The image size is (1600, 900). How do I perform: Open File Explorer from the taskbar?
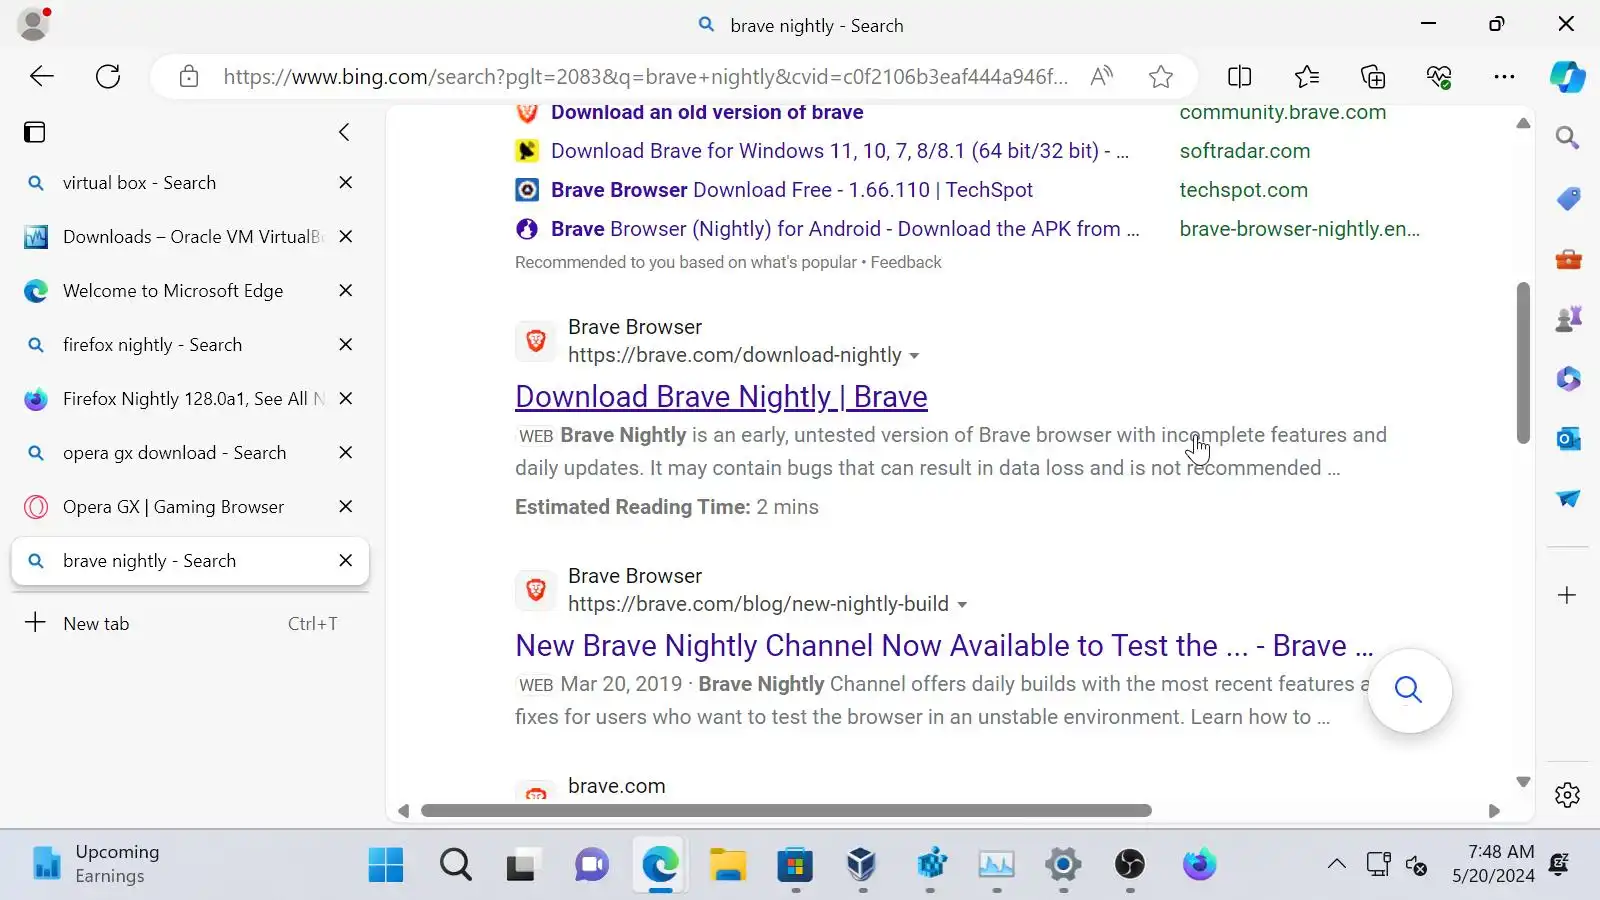pos(728,865)
